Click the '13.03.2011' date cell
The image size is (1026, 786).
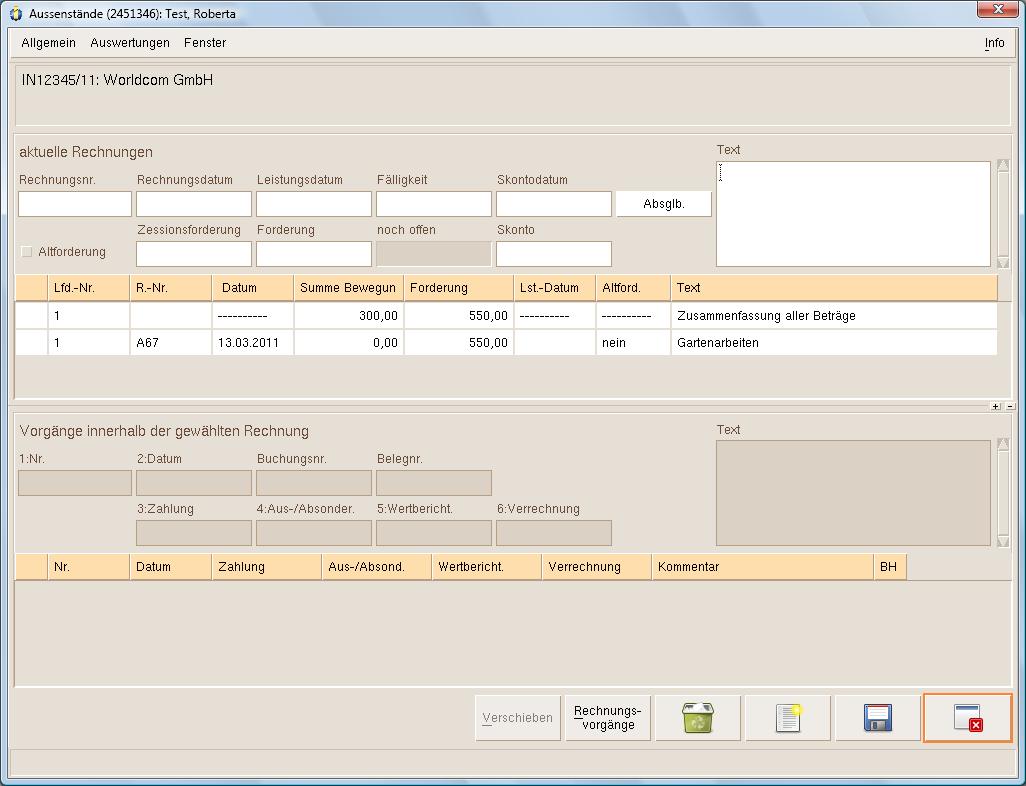(253, 342)
